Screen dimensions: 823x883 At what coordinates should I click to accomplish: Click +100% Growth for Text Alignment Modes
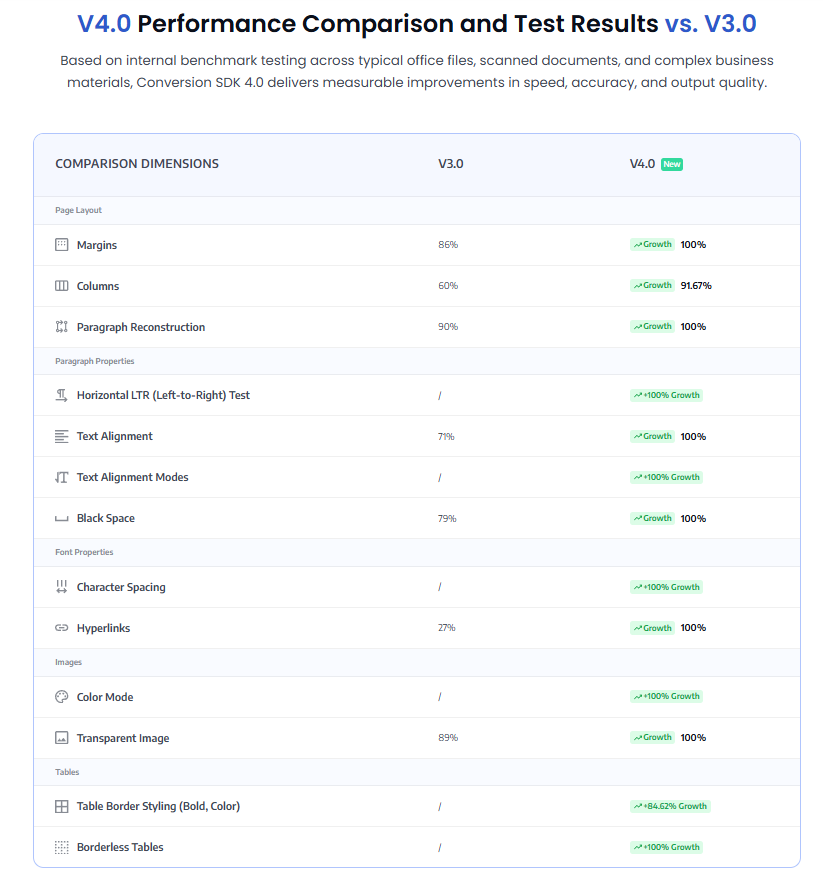(x=666, y=477)
